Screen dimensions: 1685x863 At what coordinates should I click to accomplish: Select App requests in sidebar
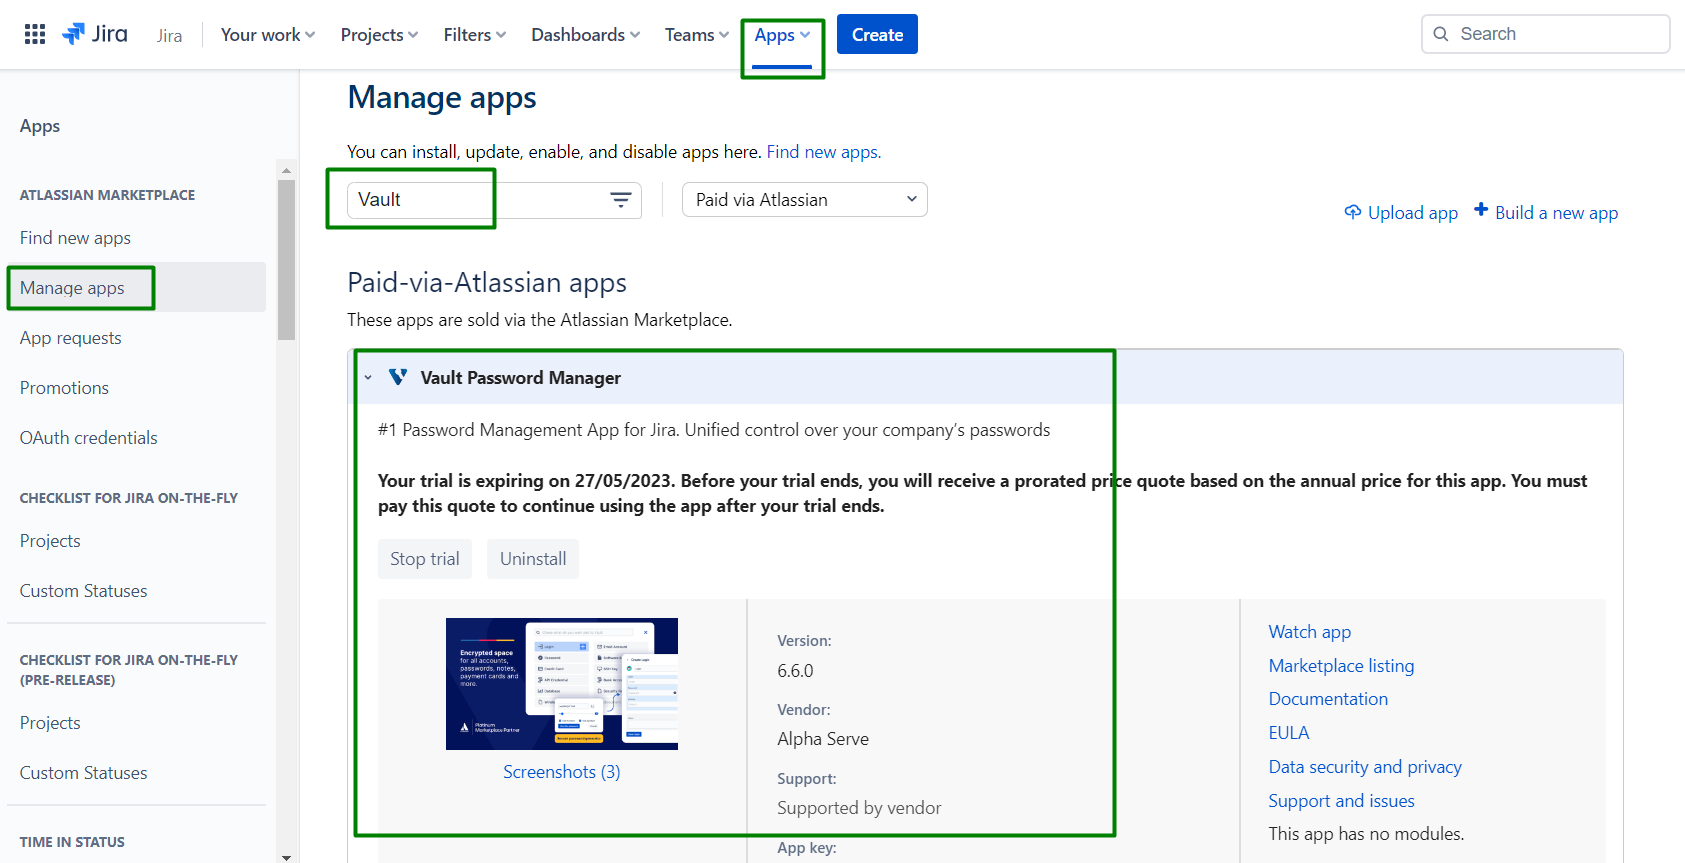[71, 338]
